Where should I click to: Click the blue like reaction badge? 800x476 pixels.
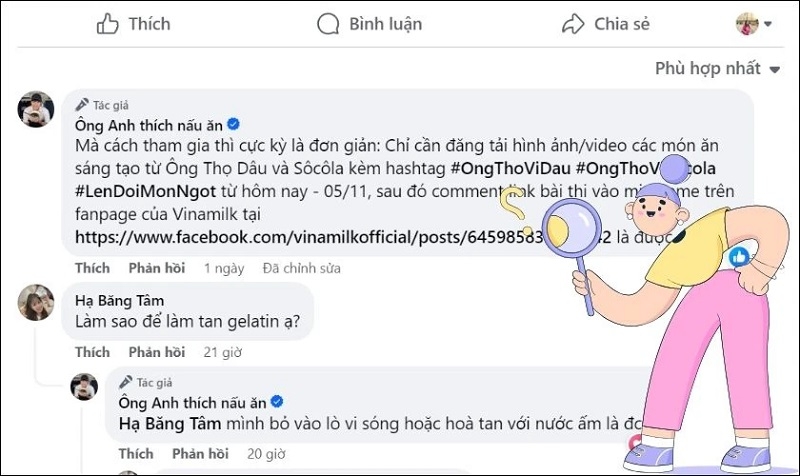(739, 256)
